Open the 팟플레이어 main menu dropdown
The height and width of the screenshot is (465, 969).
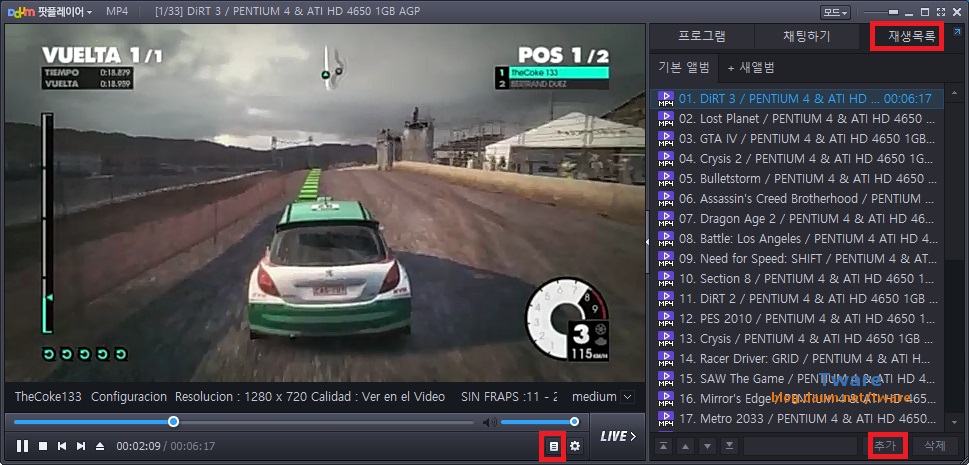coord(51,12)
